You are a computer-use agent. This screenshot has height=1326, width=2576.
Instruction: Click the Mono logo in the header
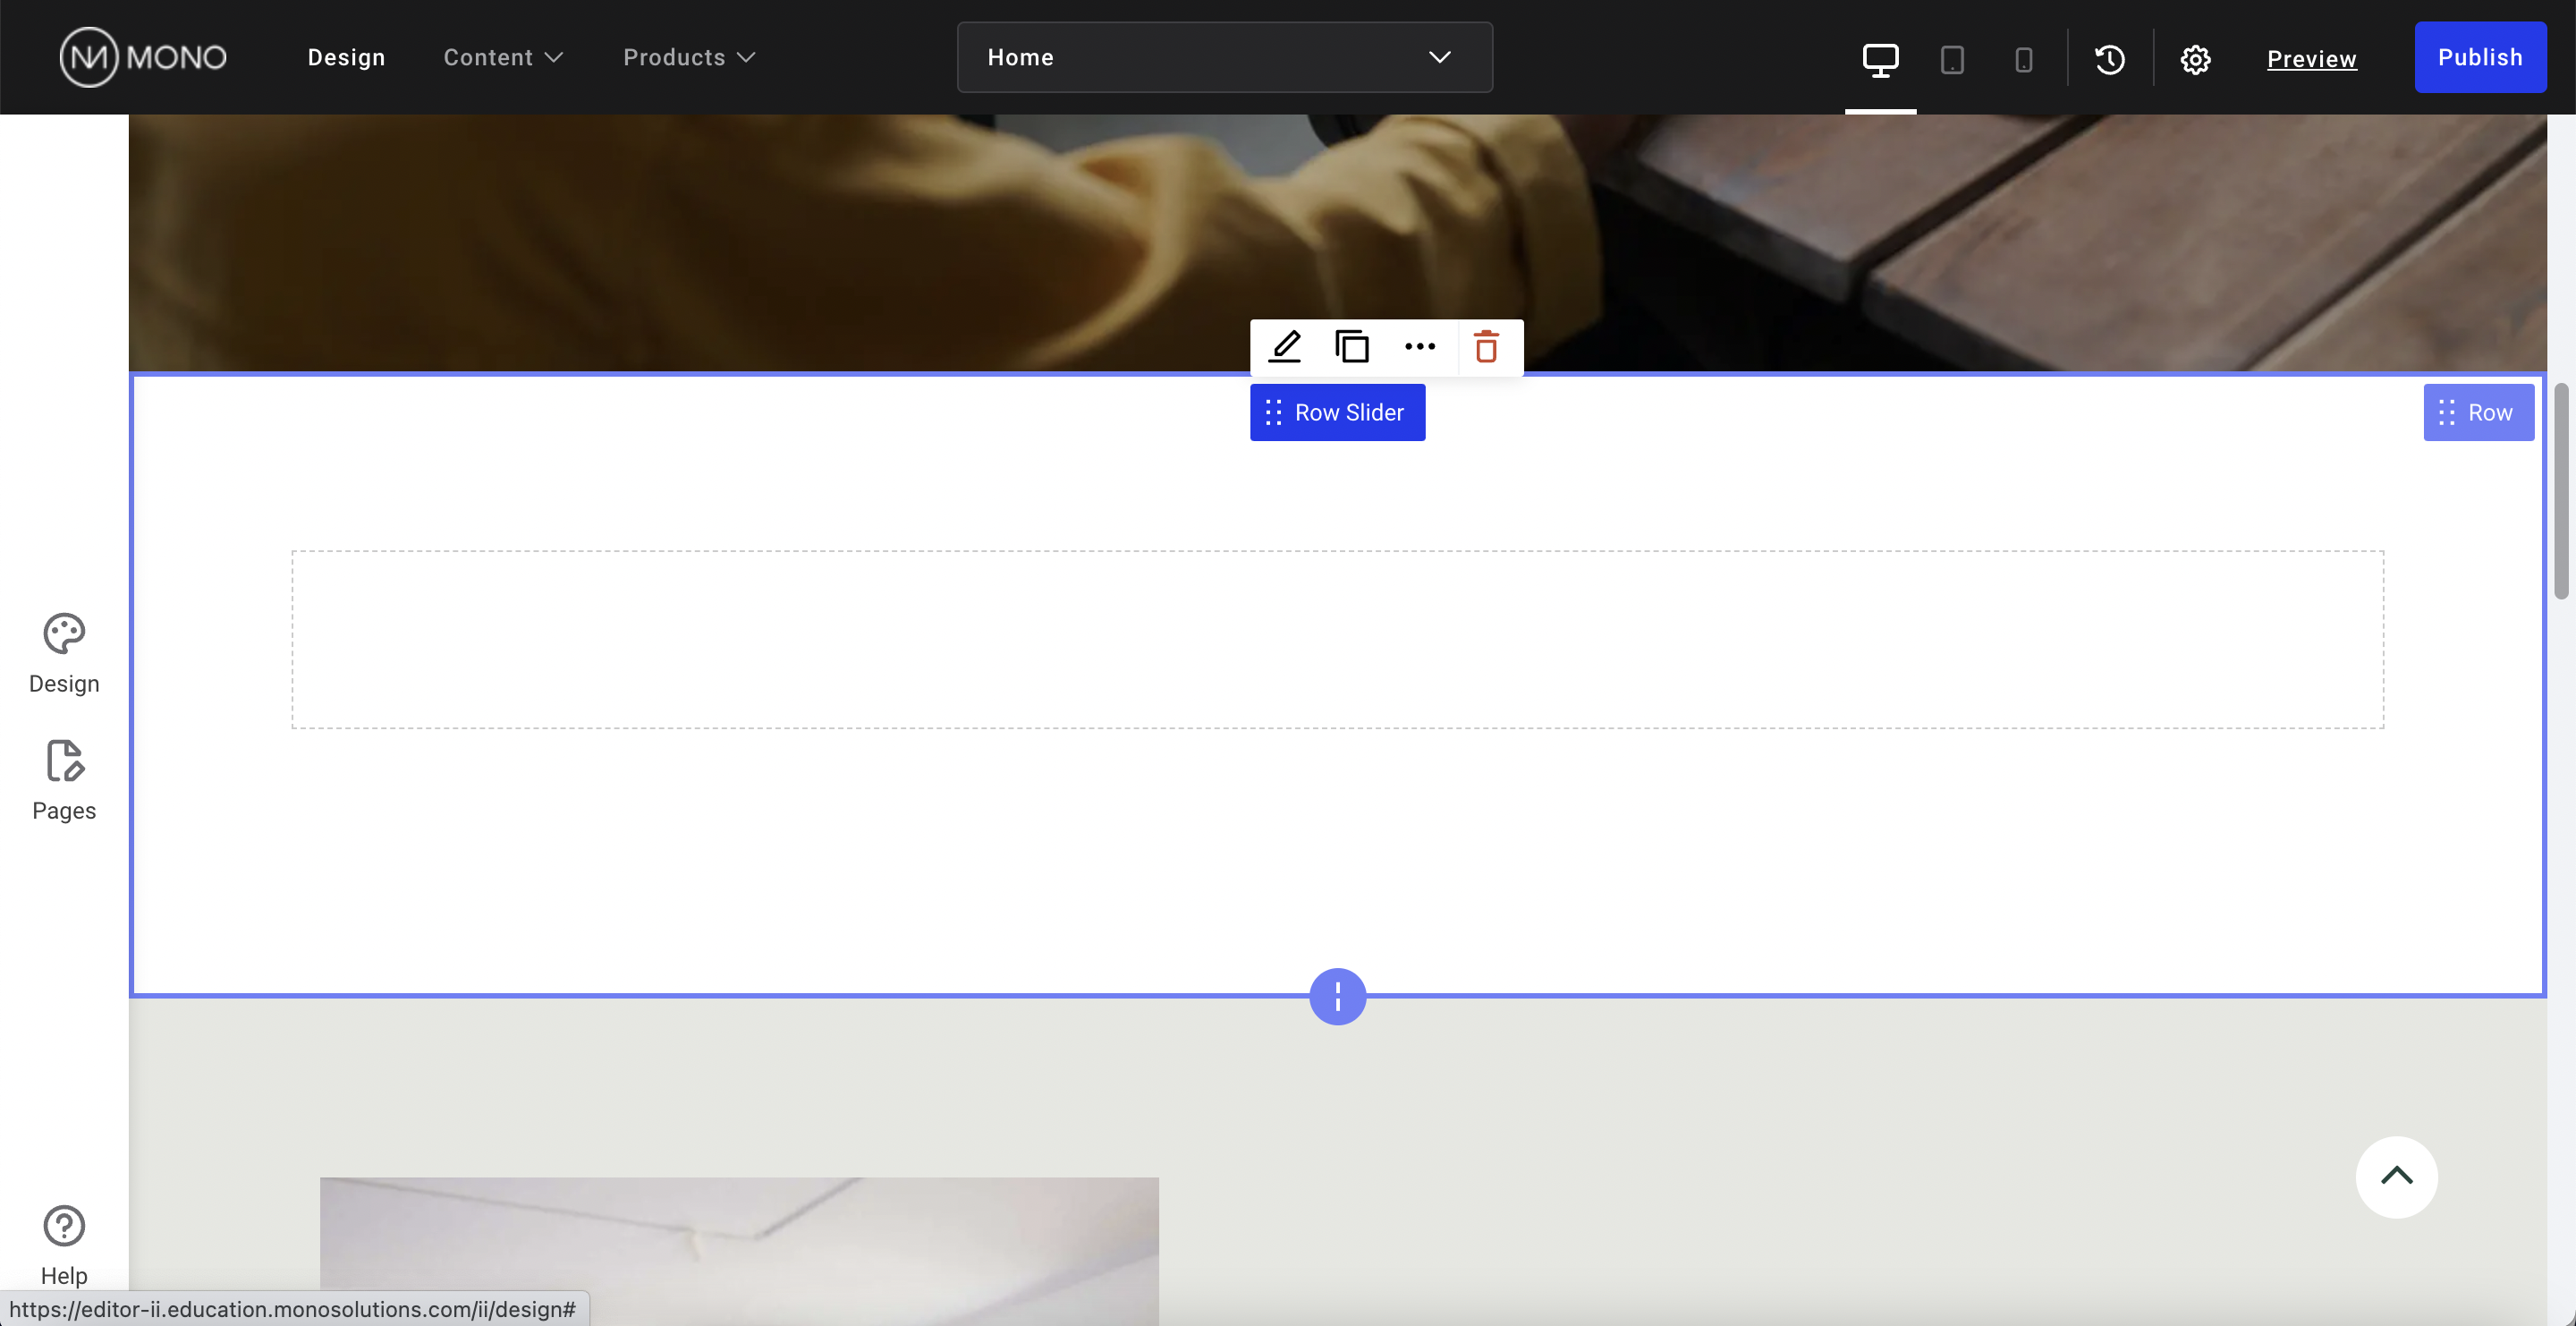(143, 57)
